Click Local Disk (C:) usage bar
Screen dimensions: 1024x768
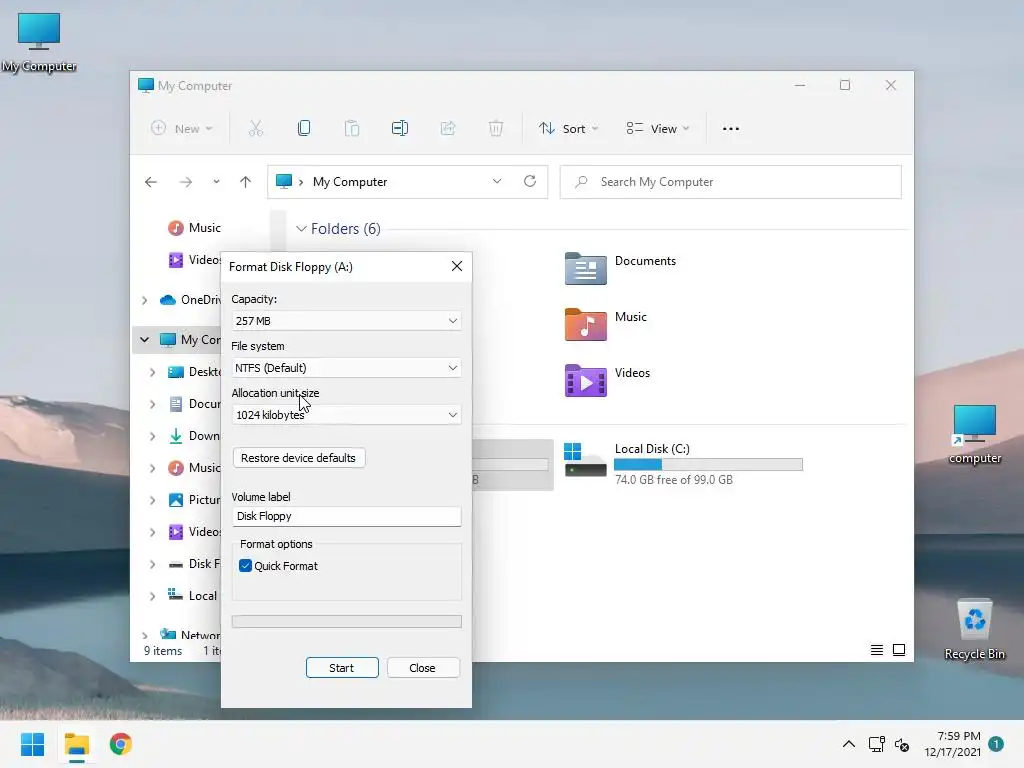click(708, 464)
